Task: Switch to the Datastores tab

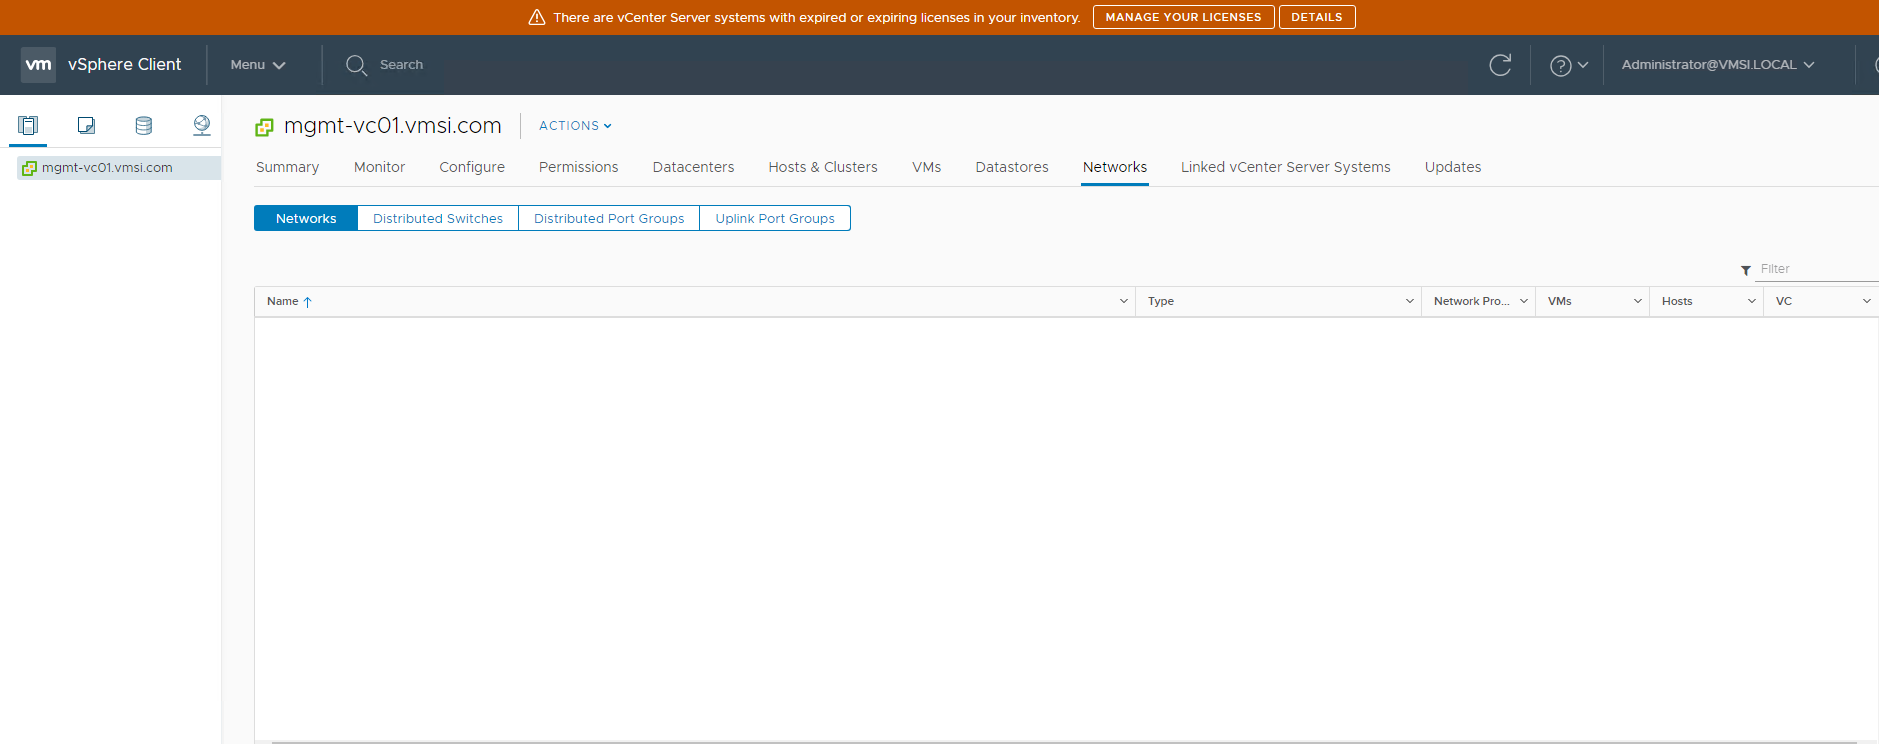Action: pos(1011,167)
